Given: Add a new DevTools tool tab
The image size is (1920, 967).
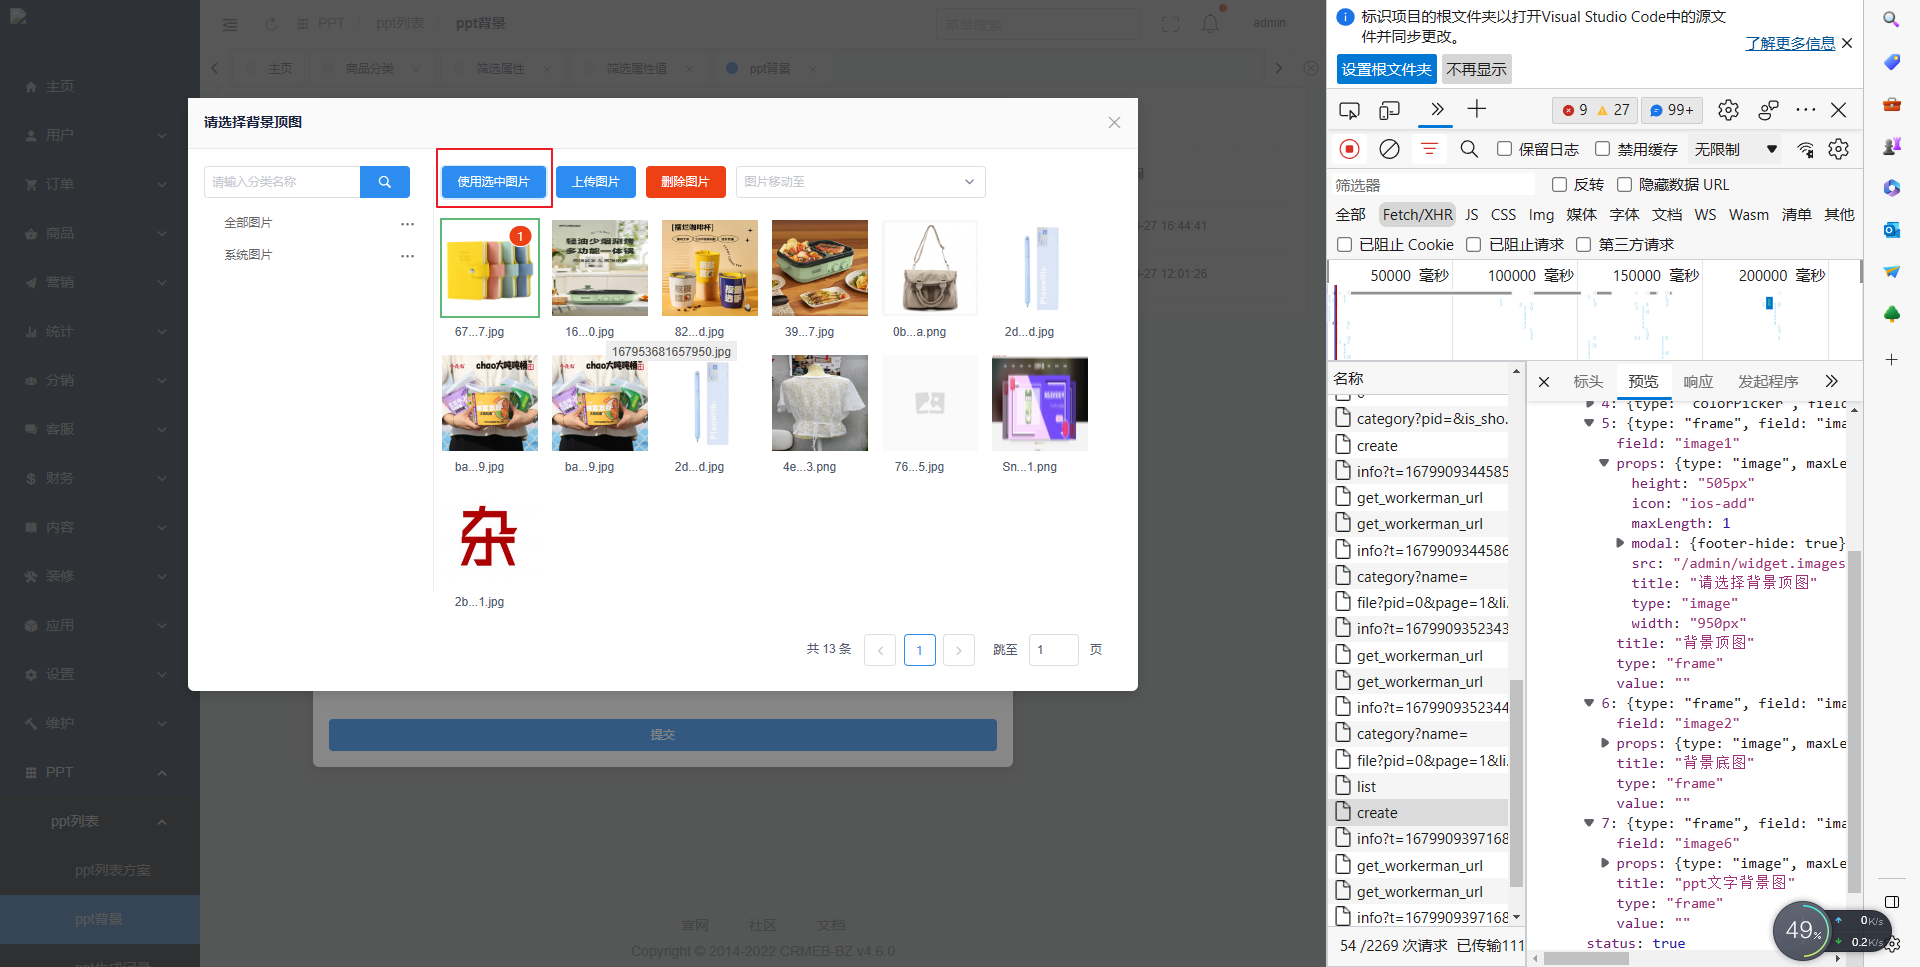Looking at the screenshot, I should 1477,109.
